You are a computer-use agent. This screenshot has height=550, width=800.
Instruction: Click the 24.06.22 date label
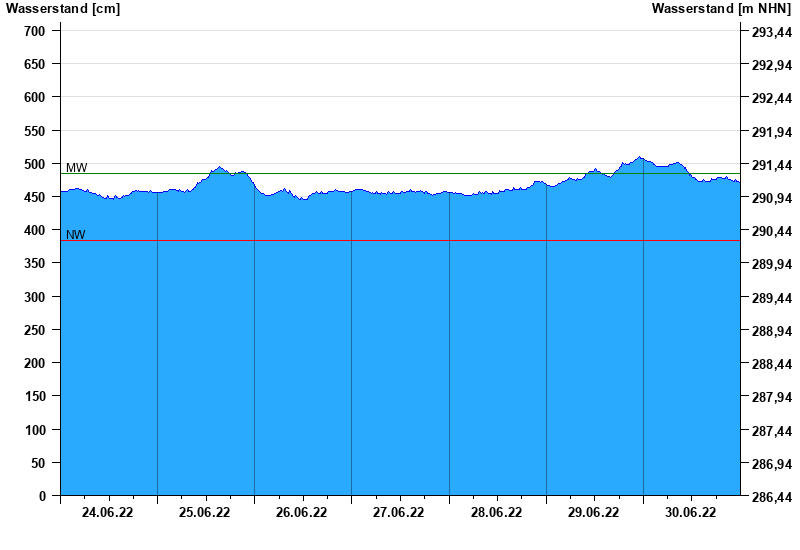109,513
